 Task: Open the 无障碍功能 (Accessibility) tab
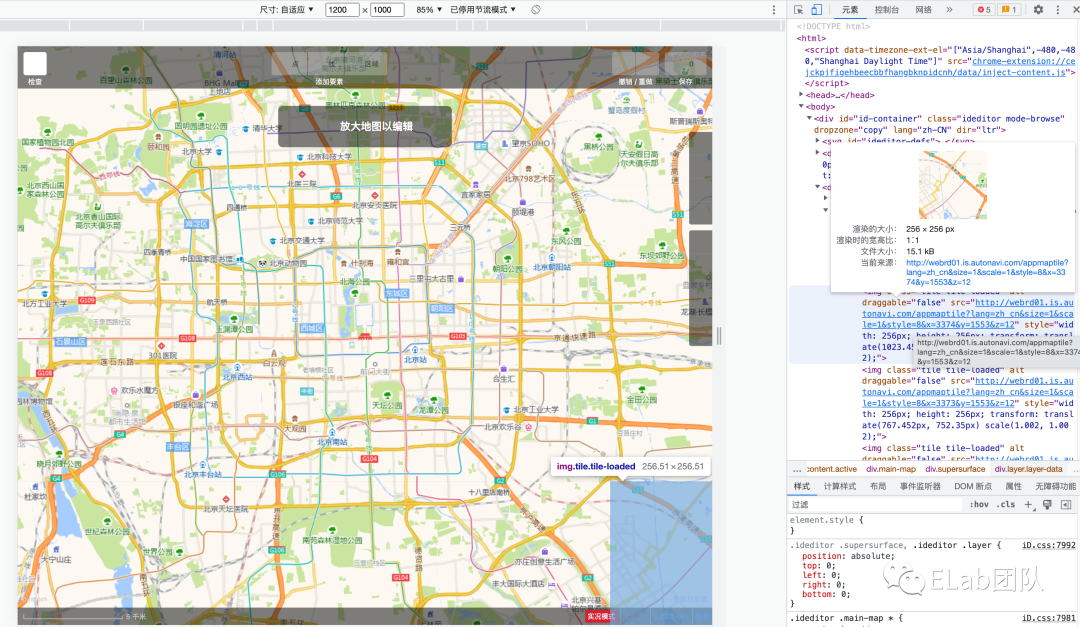pos(1055,486)
